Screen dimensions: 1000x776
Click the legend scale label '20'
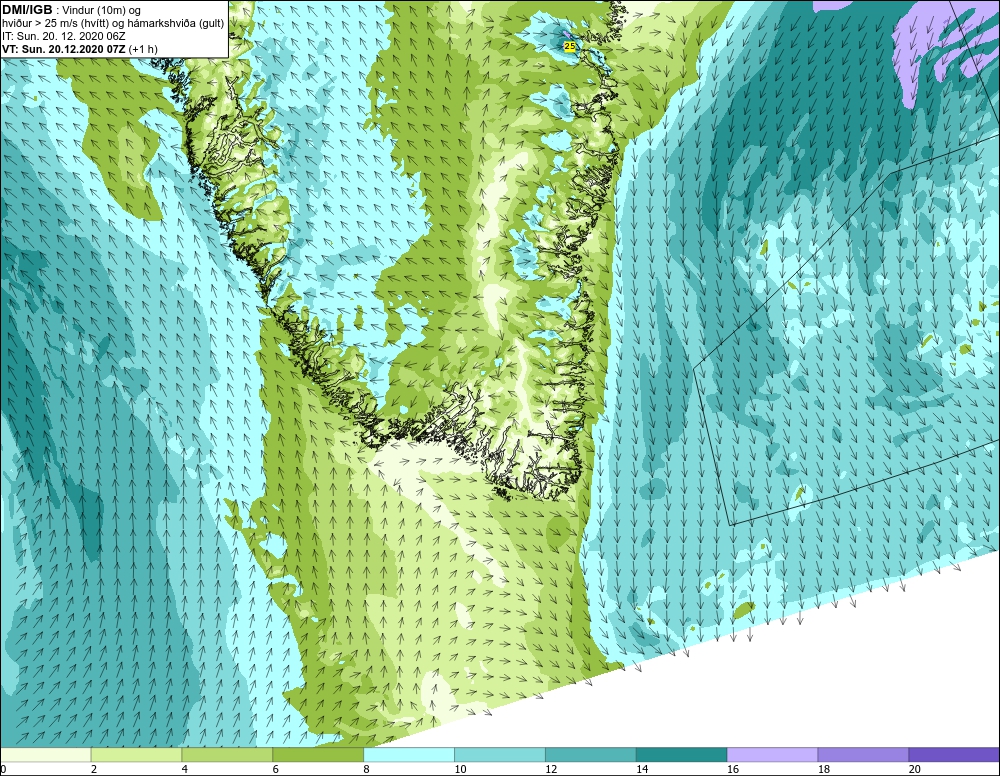click(915, 770)
